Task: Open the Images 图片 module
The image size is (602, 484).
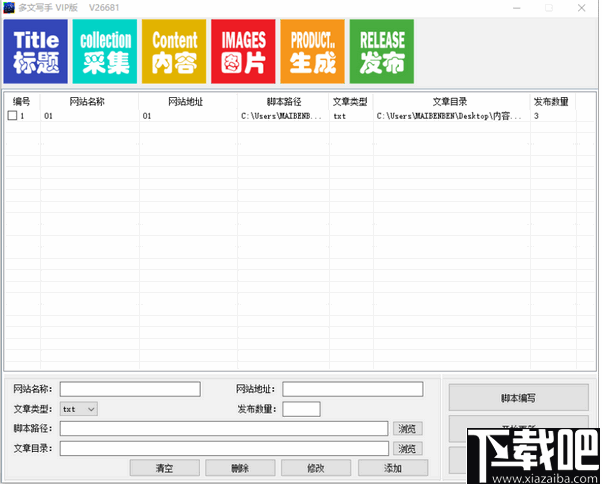Action: coord(243,51)
